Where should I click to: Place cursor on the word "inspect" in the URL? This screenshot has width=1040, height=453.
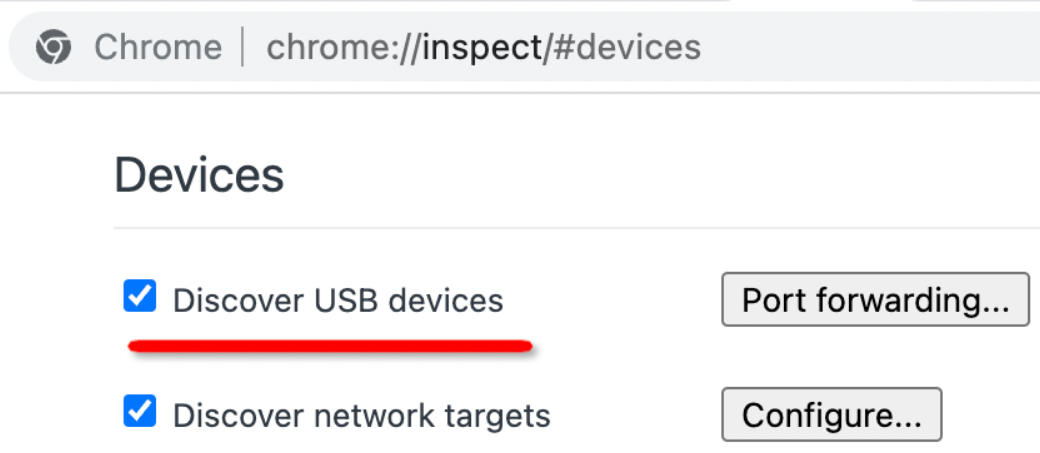482,48
